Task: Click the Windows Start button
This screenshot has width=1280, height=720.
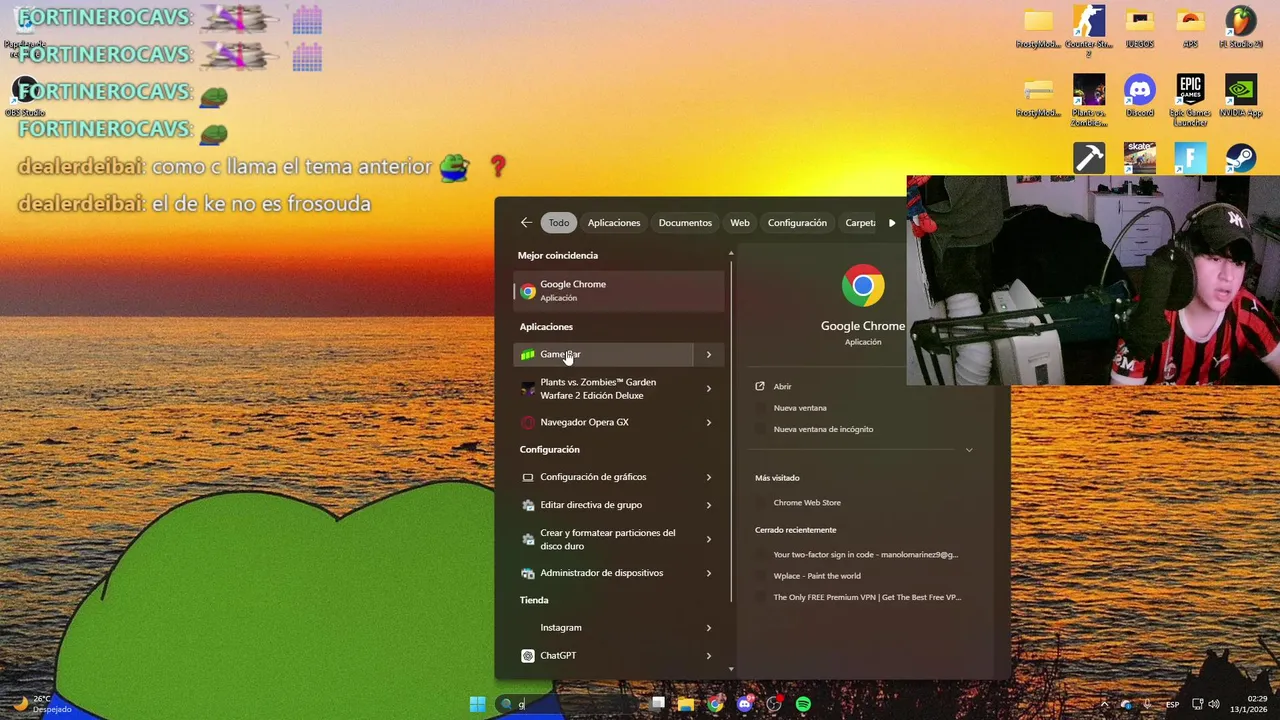Action: coord(477,704)
